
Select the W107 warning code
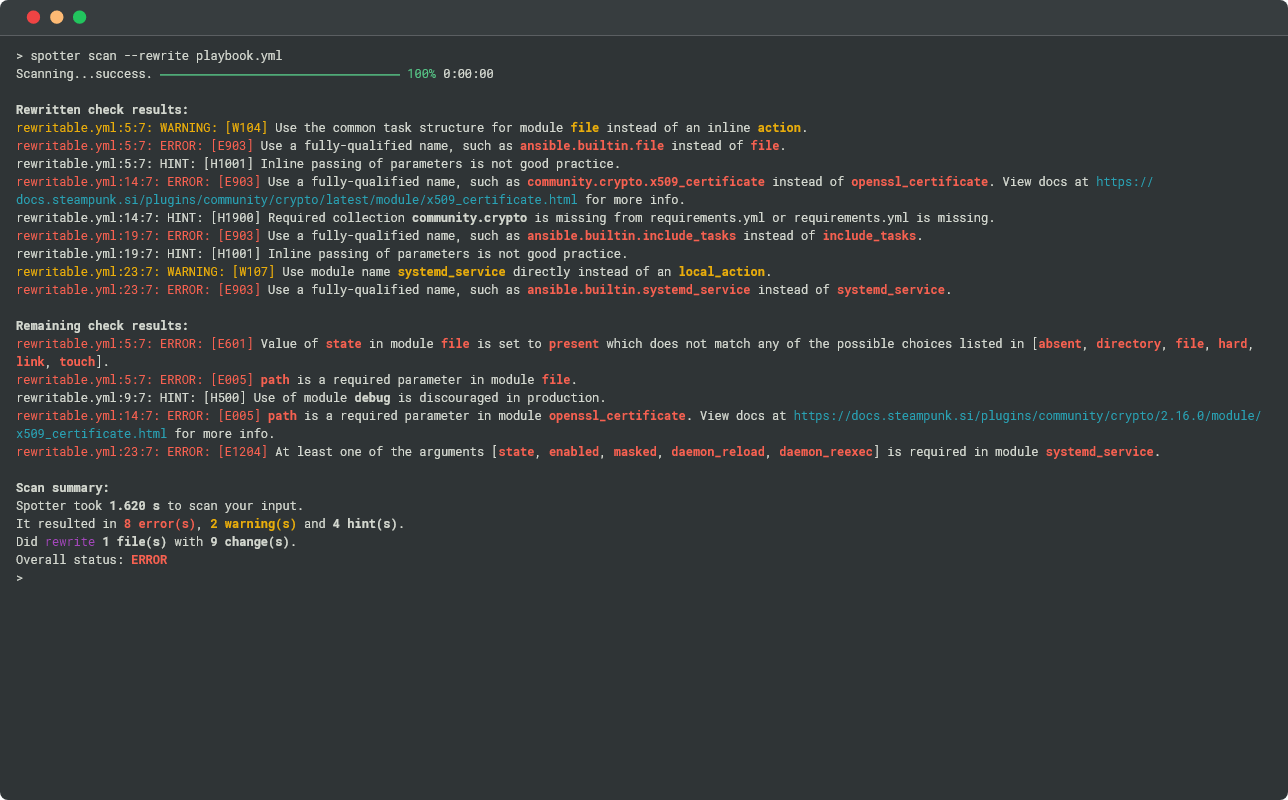(x=253, y=272)
